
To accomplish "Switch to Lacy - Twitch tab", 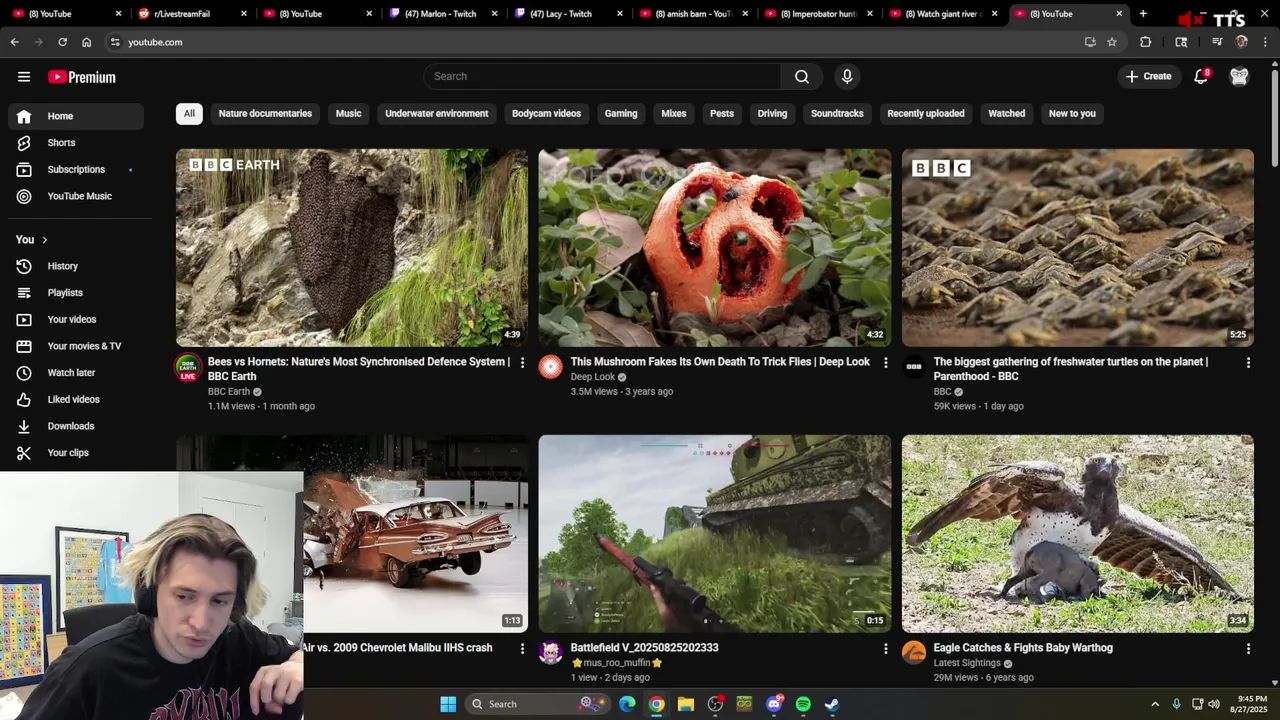I will pos(567,14).
